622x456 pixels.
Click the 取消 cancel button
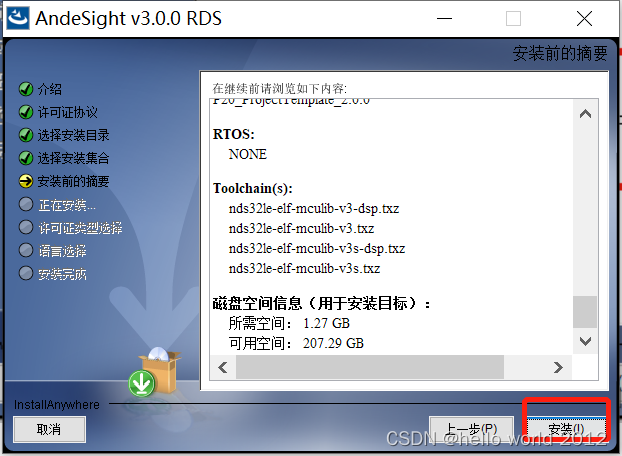pyautogui.click(x=49, y=429)
